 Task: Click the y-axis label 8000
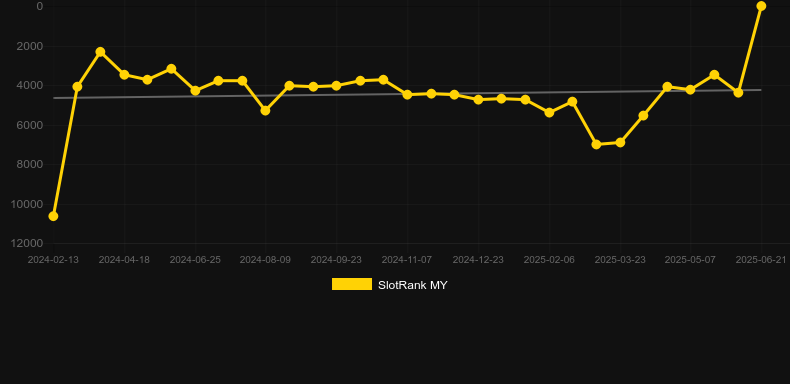pos(30,164)
